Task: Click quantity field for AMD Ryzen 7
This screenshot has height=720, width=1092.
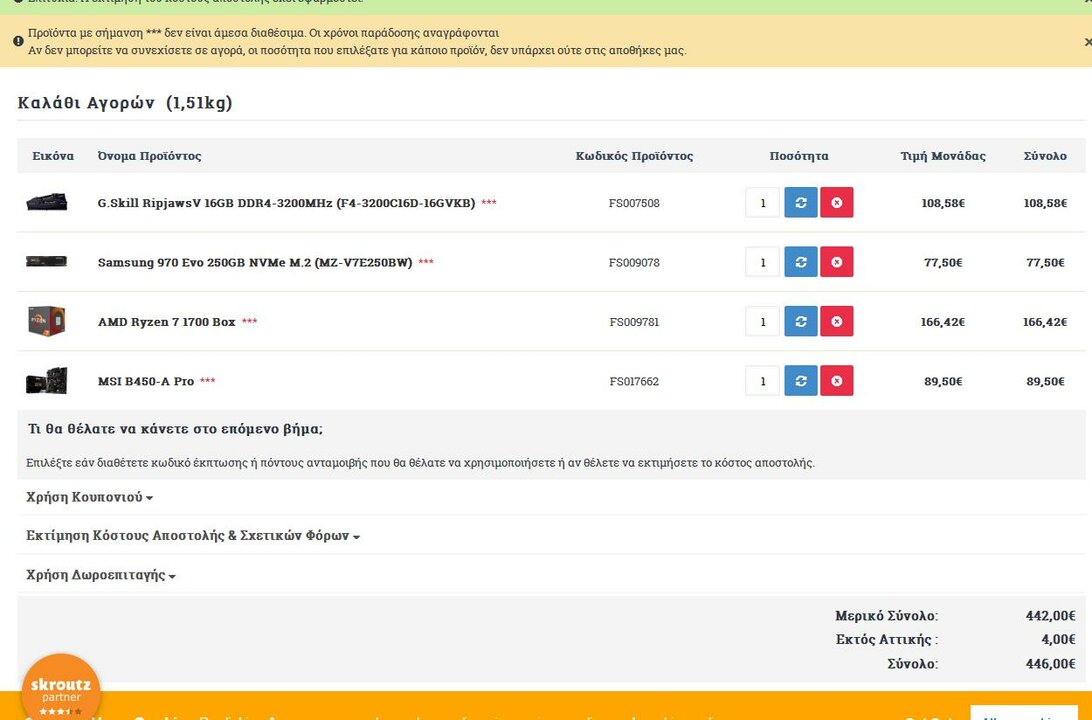Action: pos(763,322)
